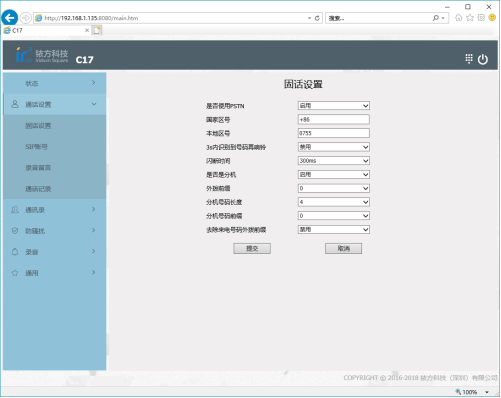The height and width of the screenshot is (398, 501).
Task: Refresh the page using the reload icon
Action: 317,18
